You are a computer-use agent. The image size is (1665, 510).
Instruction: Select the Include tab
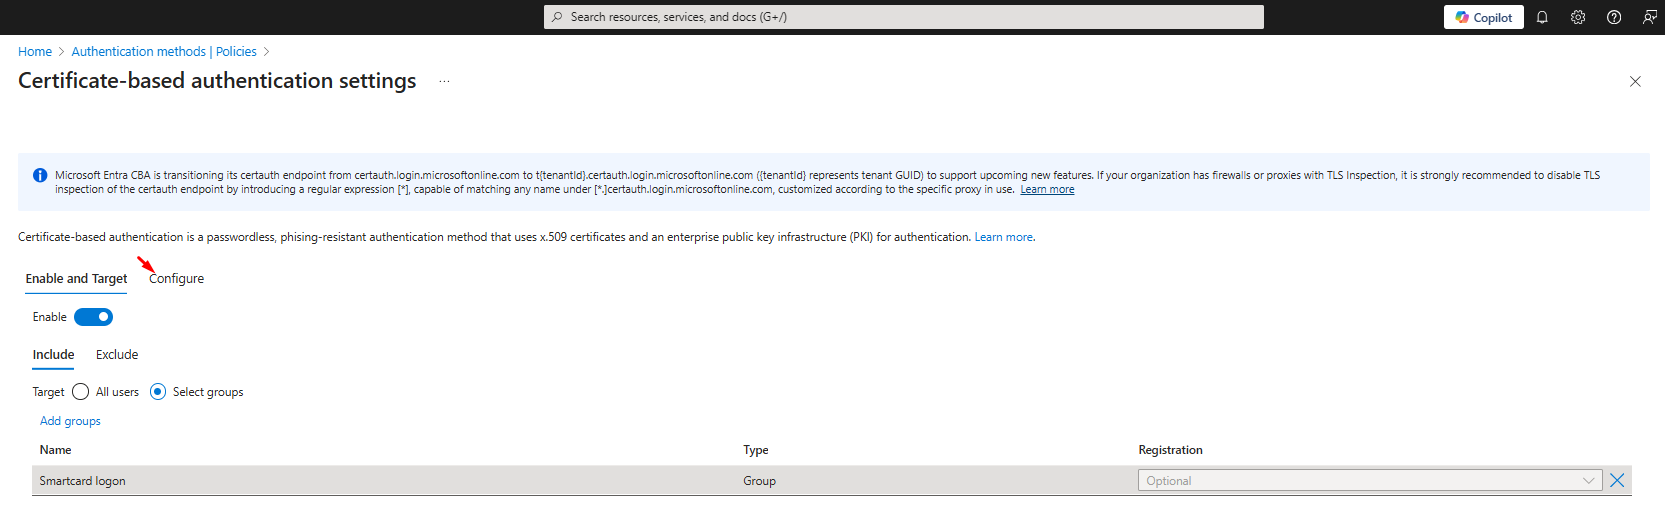(53, 355)
